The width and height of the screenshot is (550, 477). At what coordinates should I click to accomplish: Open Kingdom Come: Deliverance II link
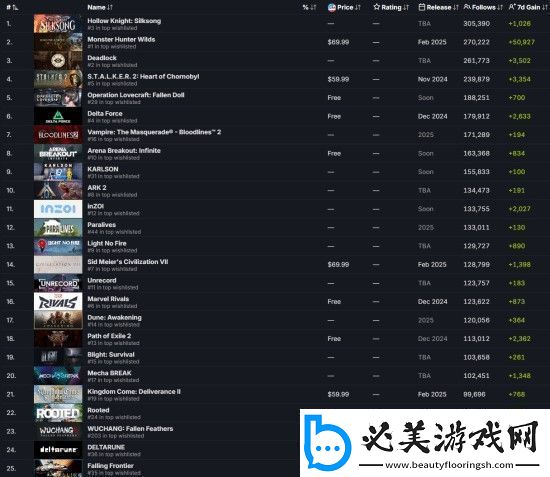(x=134, y=391)
